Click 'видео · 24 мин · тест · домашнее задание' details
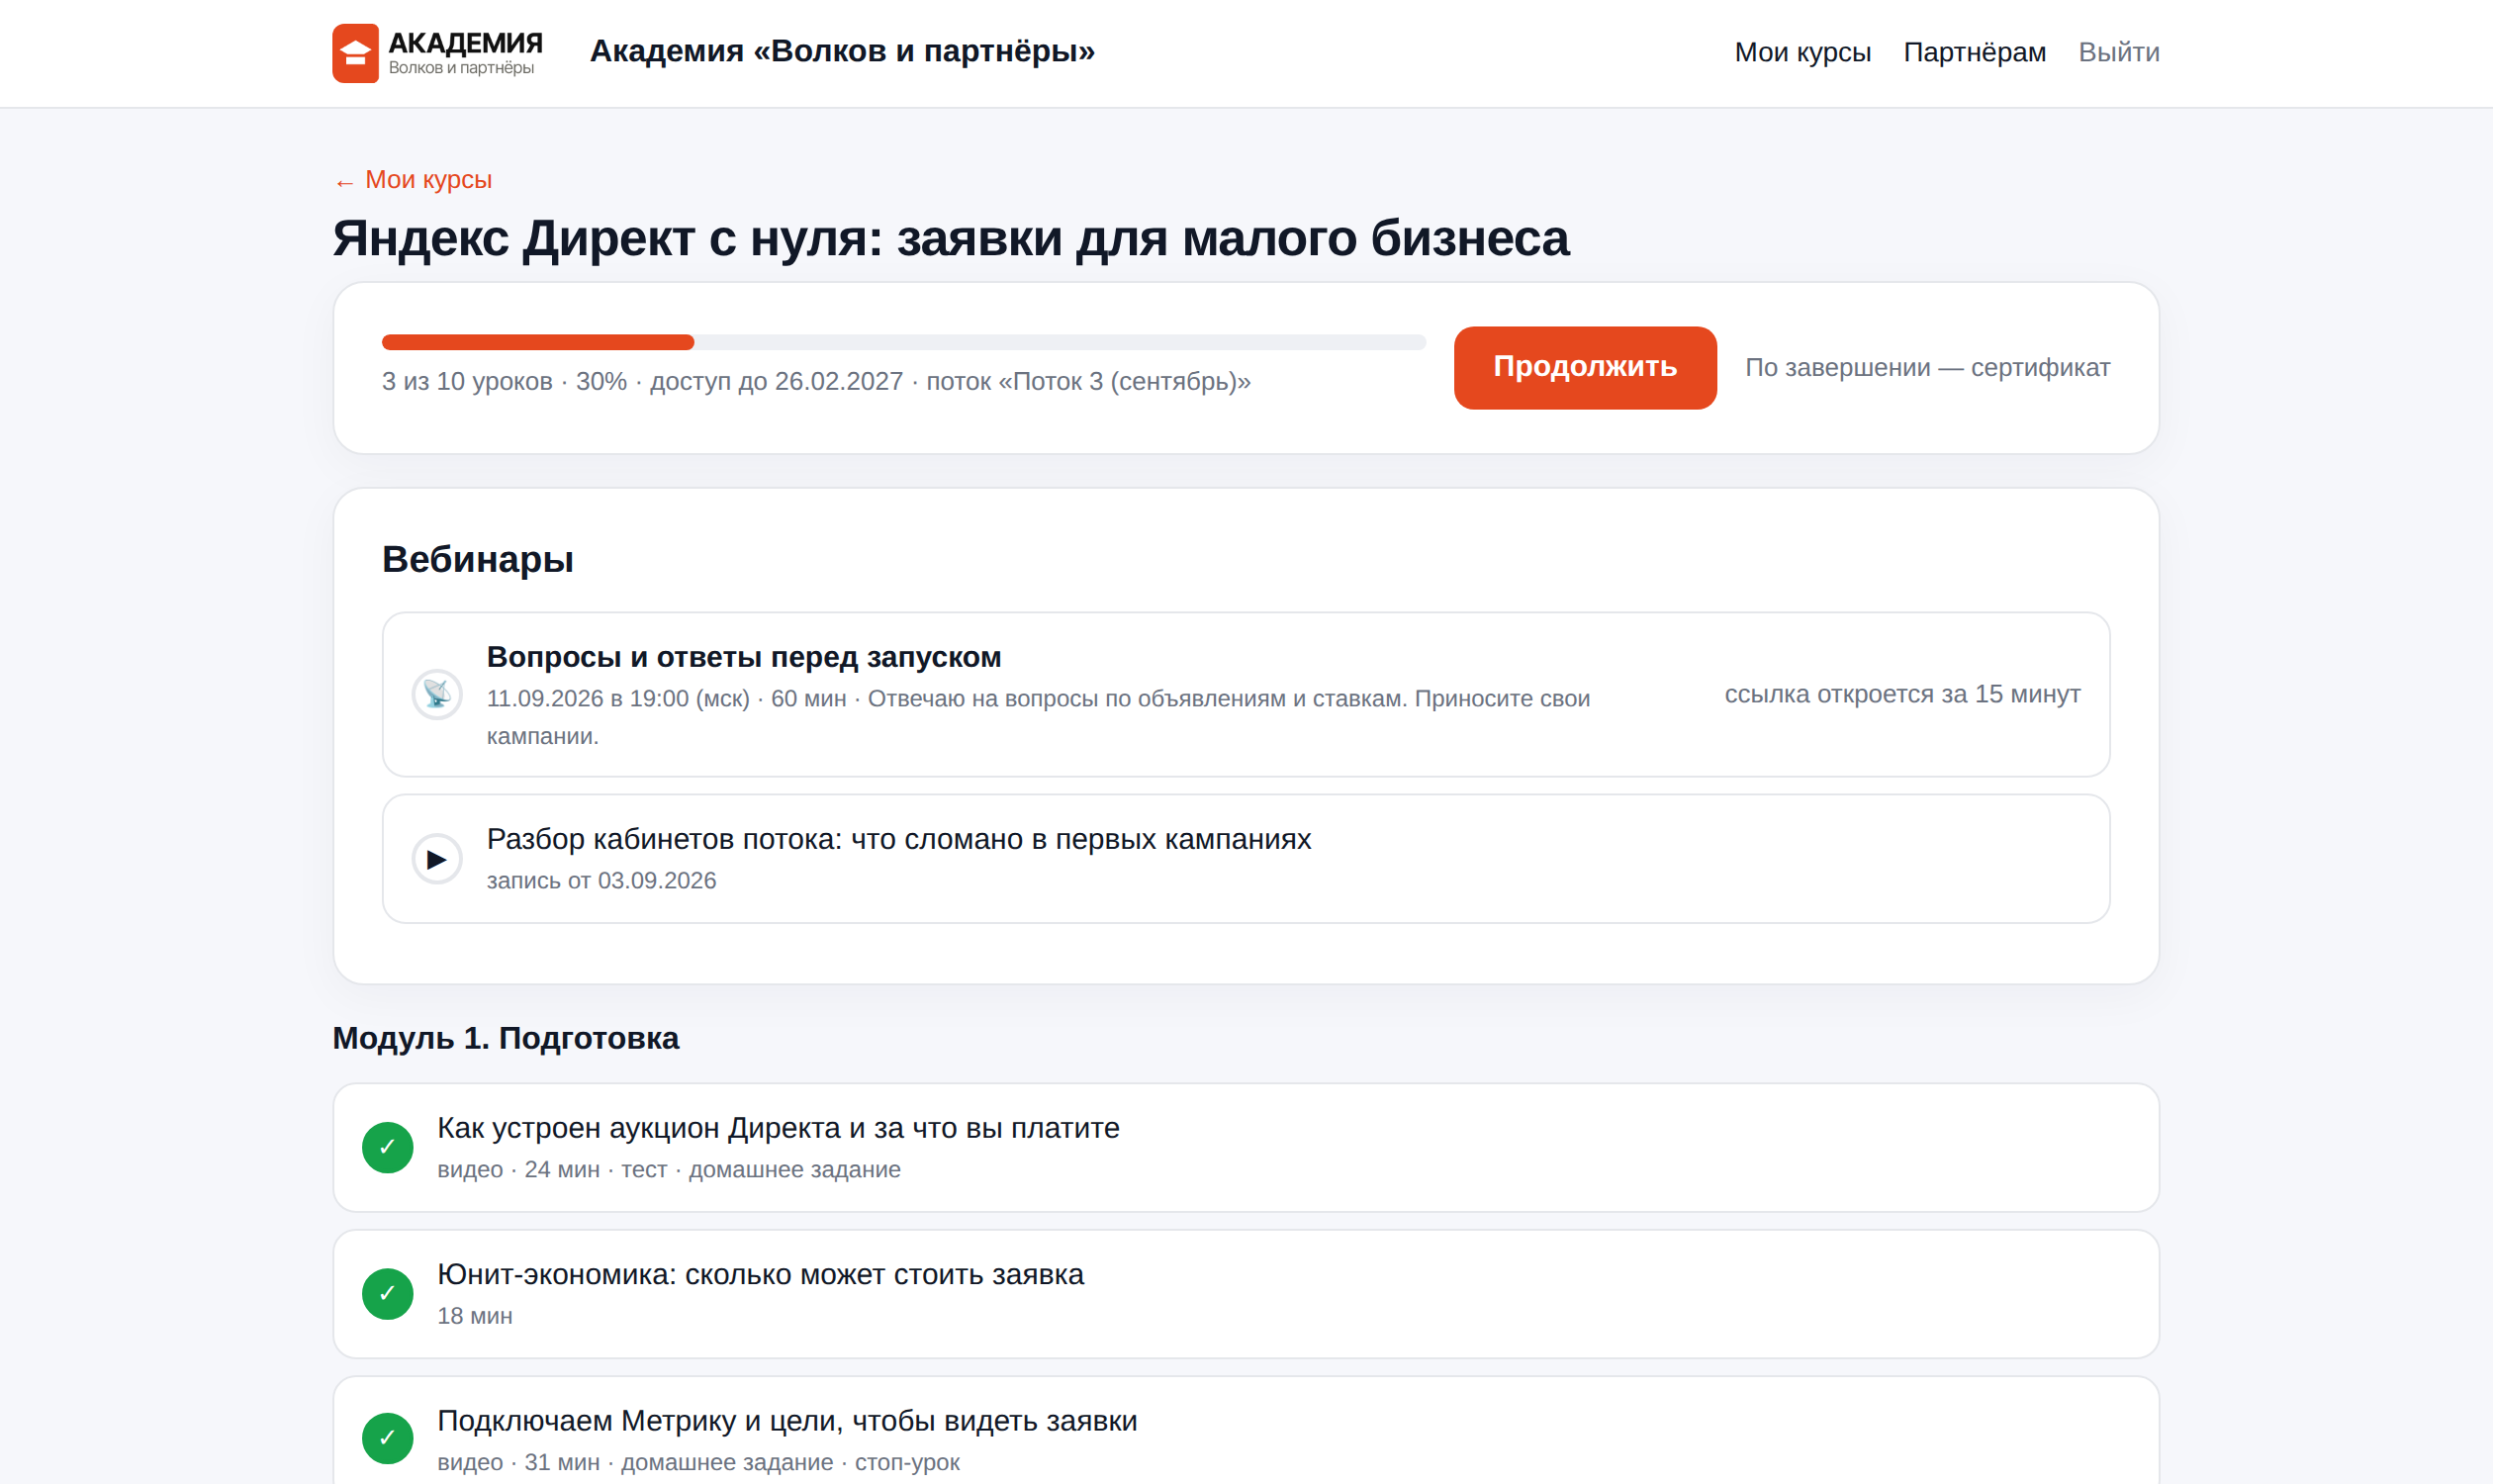Image resolution: width=2493 pixels, height=1484 pixels. tap(668, 1170)
